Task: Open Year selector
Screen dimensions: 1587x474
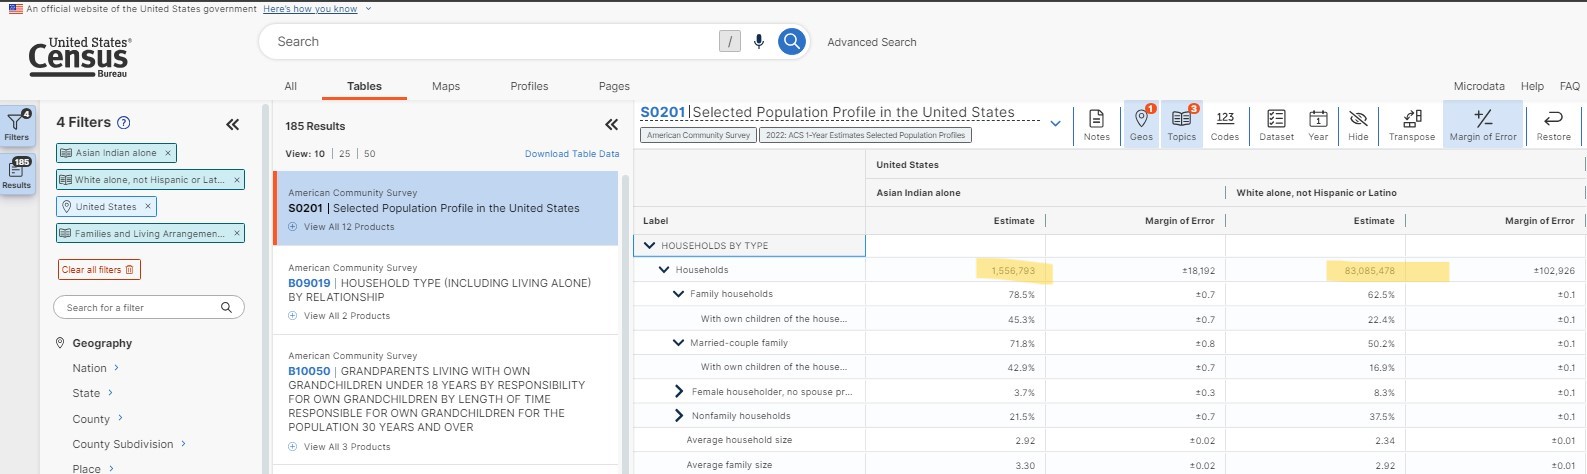Action: [1319, 125]
